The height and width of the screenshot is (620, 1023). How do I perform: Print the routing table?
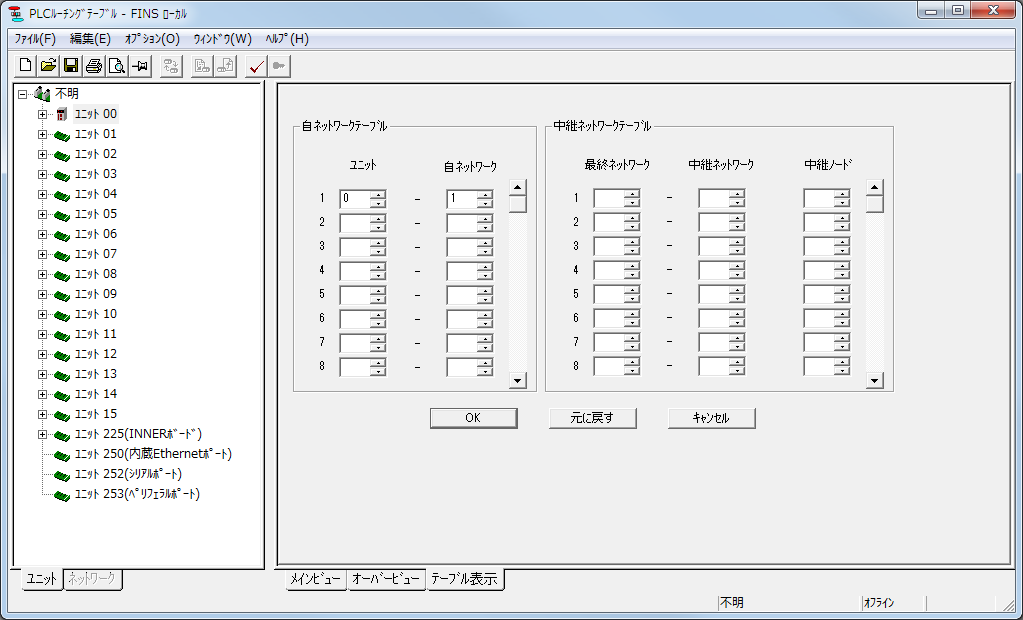coord(93,65)
